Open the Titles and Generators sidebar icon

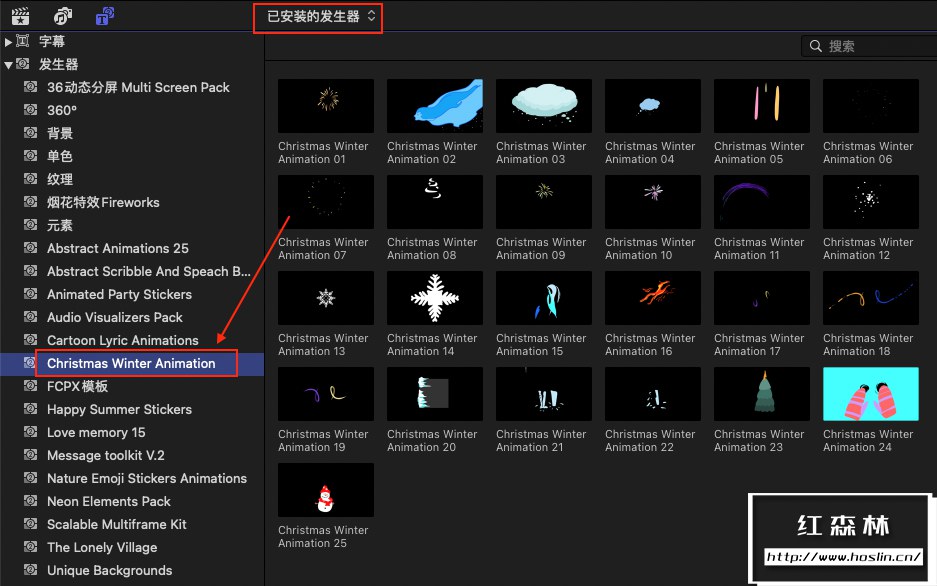point(105,16)
